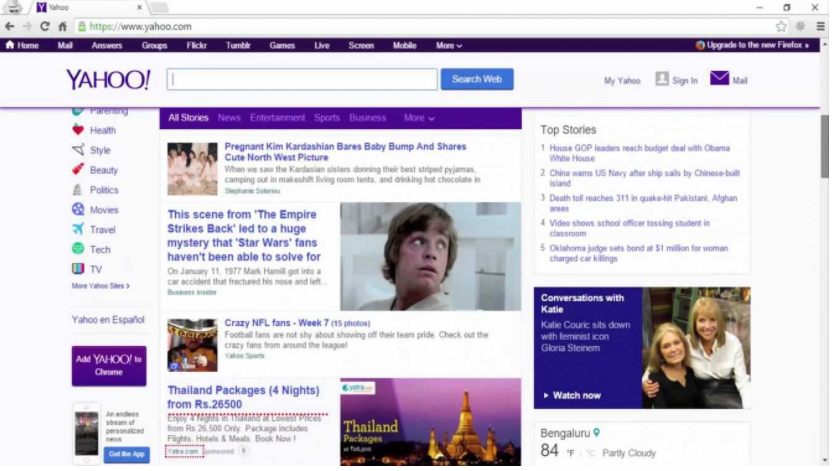Viewport: 834px width, 471px height.
Task: Click the browser address bar URL
Action: tap(140, 26)
